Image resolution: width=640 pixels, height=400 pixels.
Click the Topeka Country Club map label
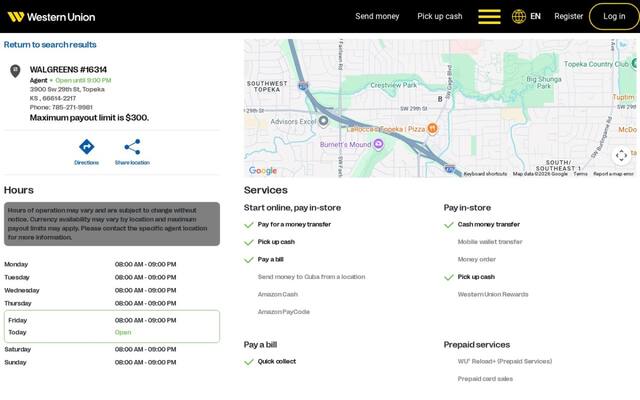click(596, 64)
